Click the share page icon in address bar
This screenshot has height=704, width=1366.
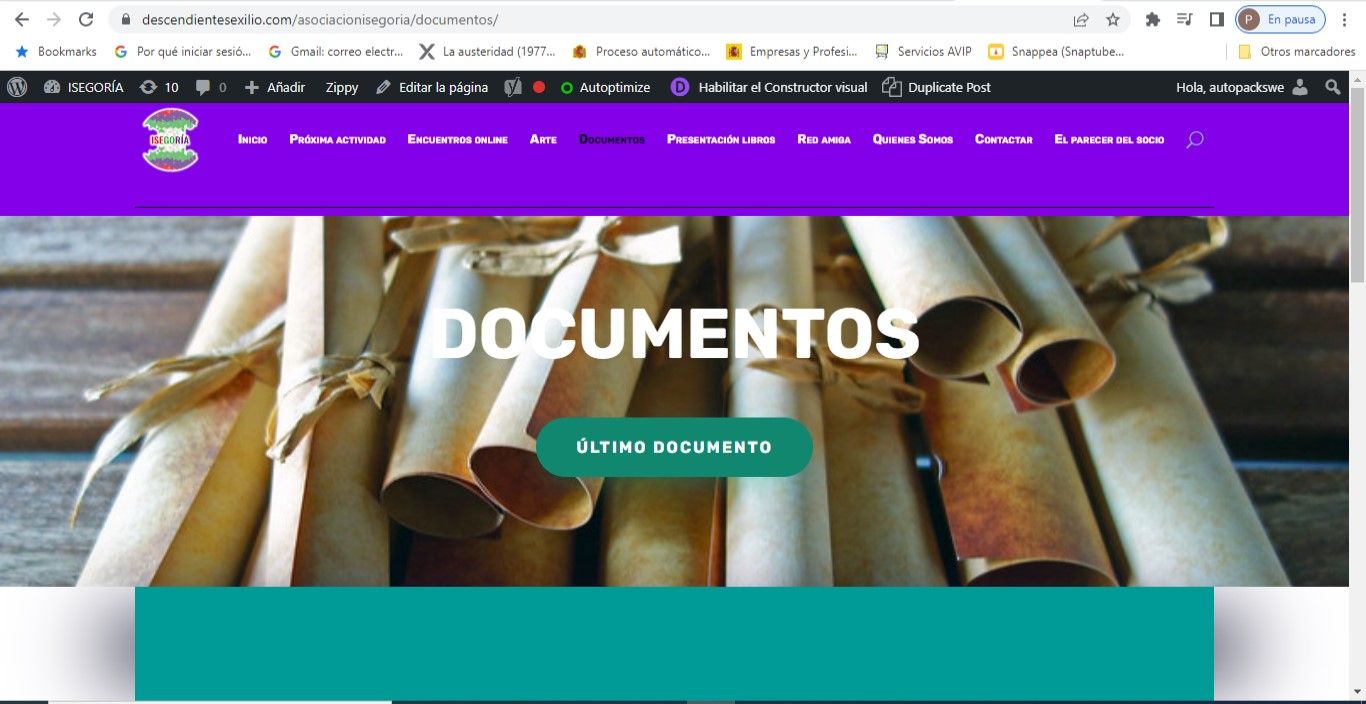tap(1081, 19)
